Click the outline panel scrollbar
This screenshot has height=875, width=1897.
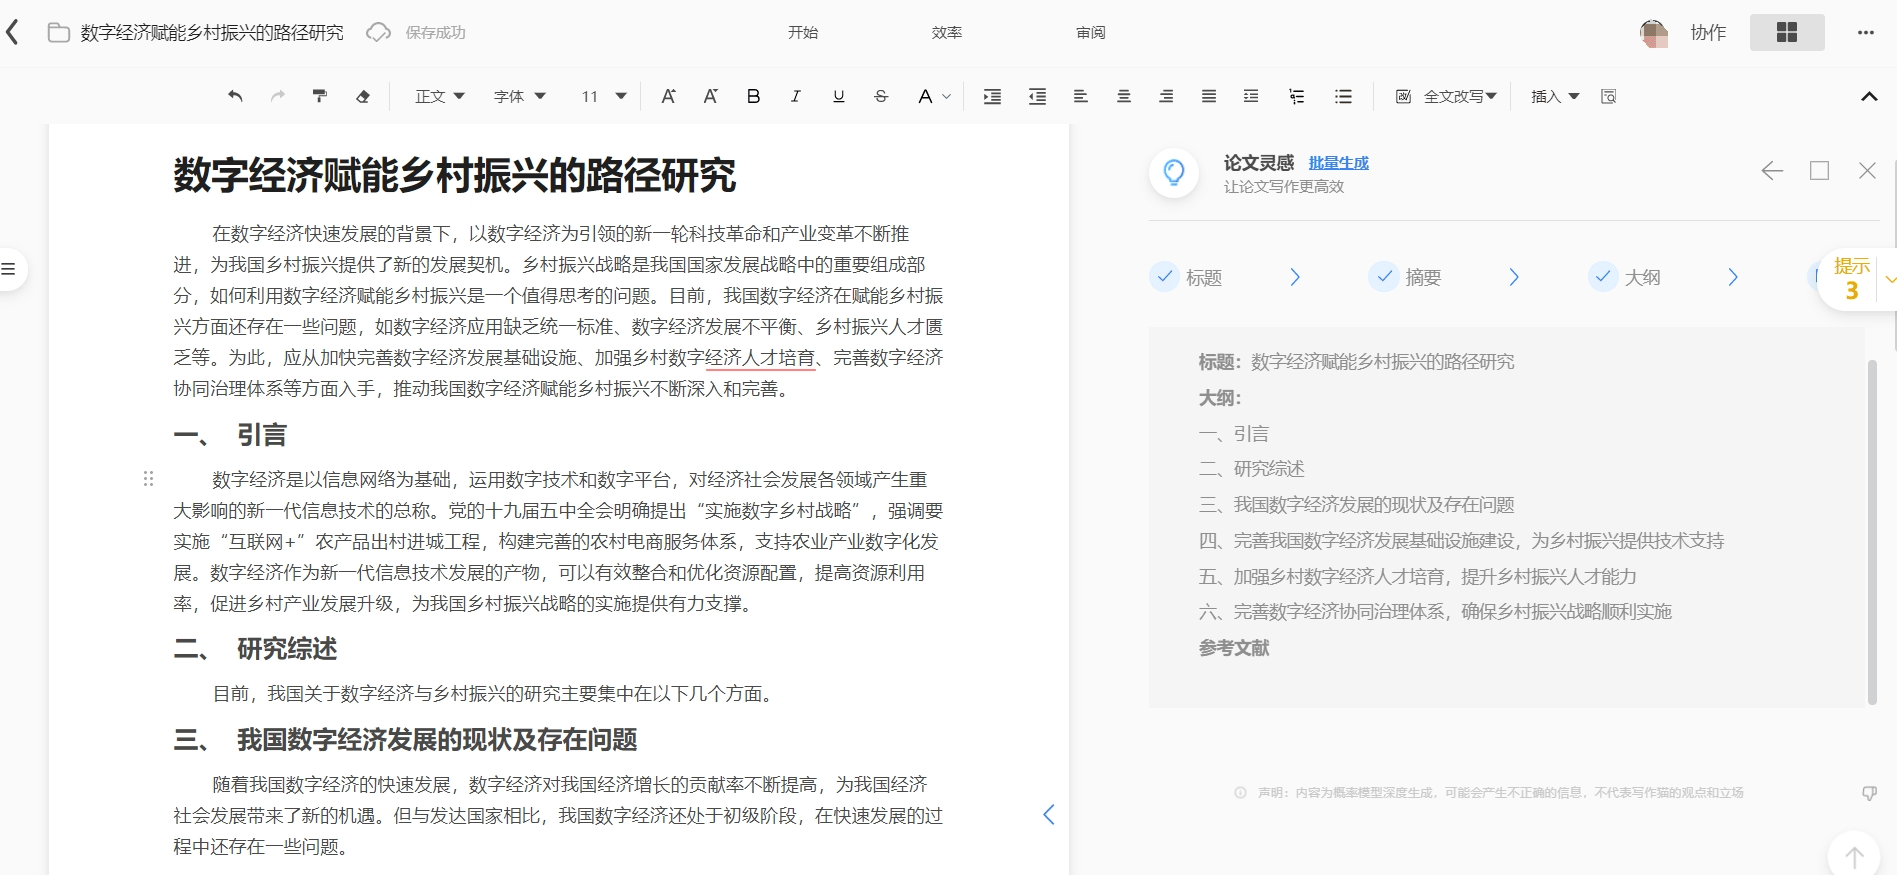point(1872,532)
